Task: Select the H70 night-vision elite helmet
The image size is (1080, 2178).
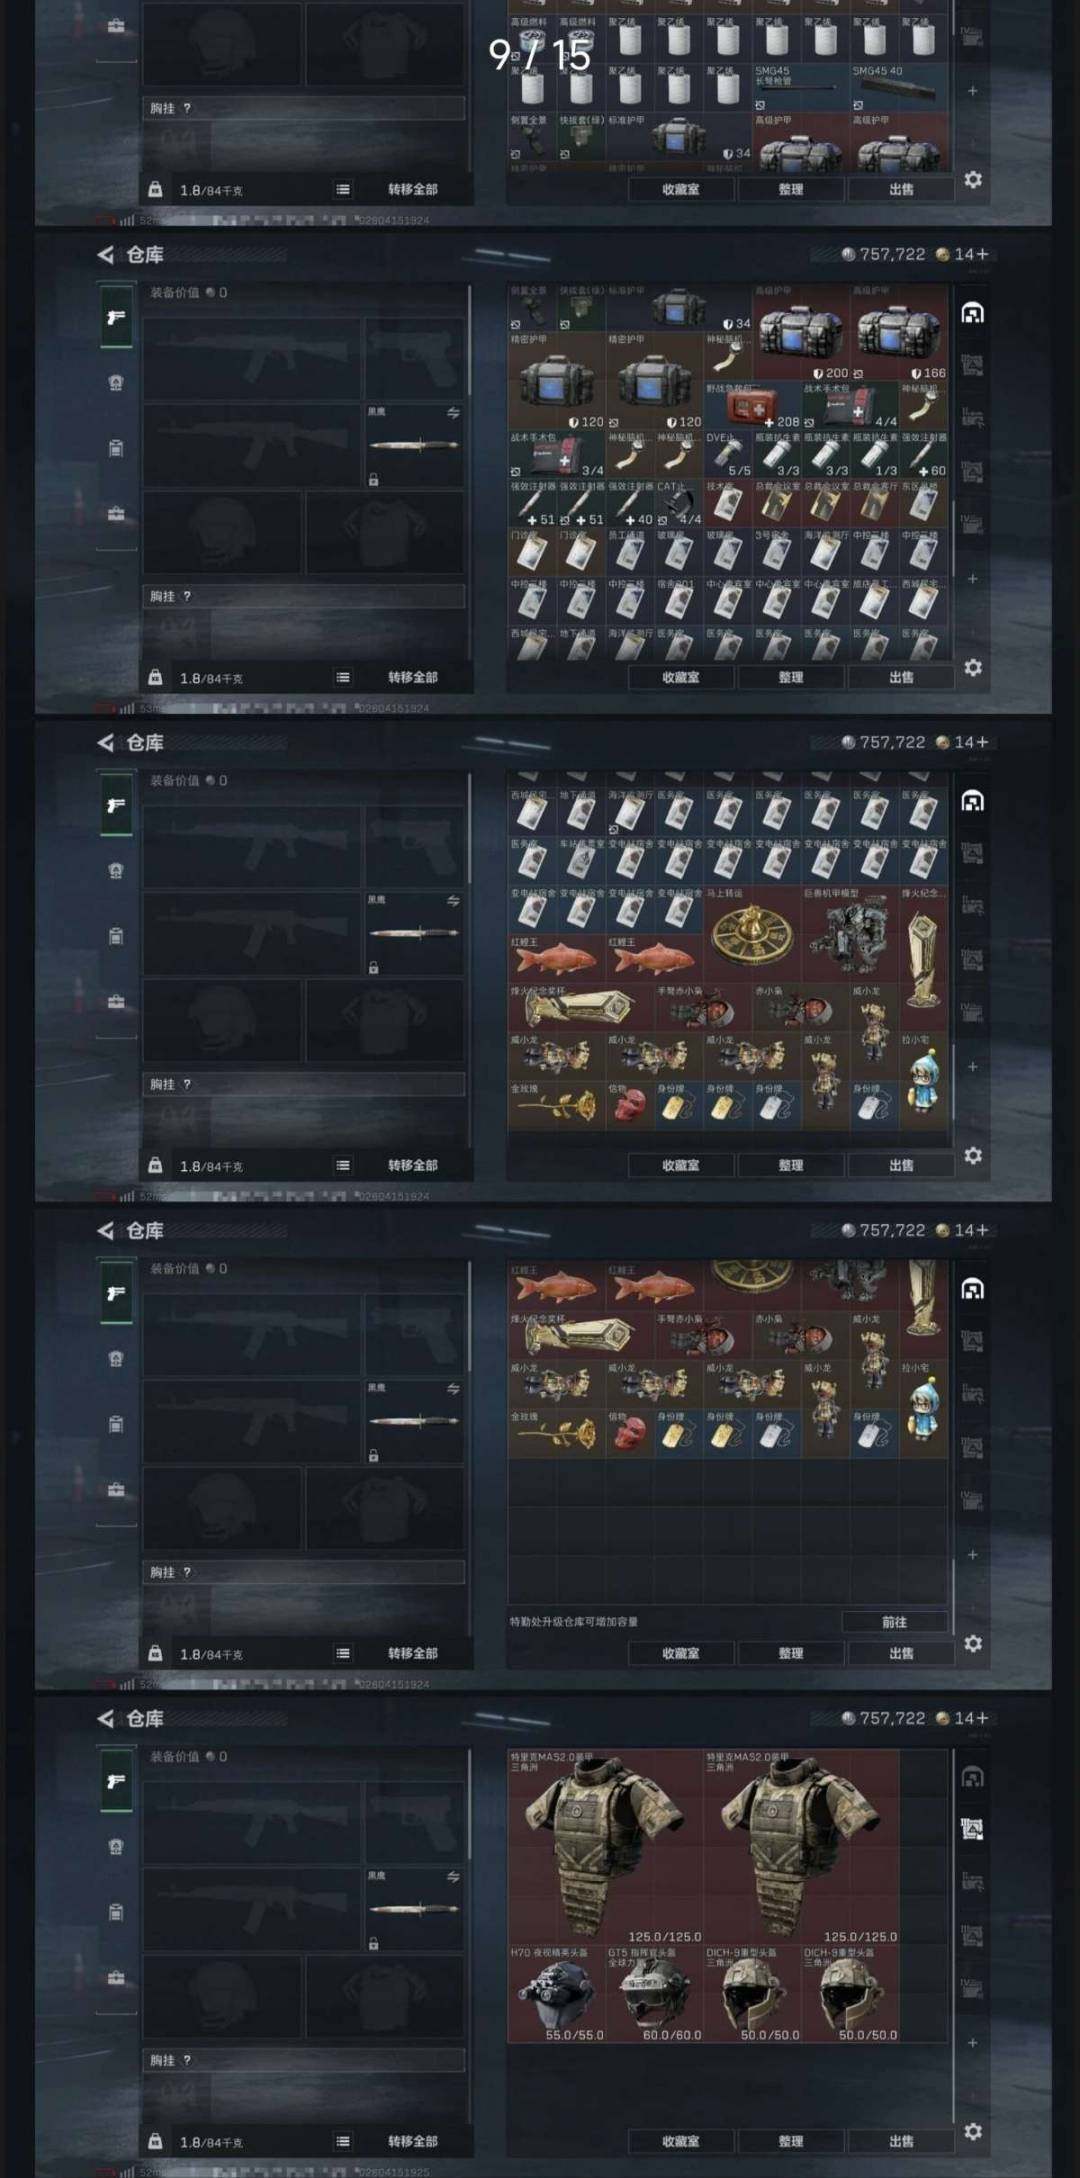Action: (x=556, y=1994)
